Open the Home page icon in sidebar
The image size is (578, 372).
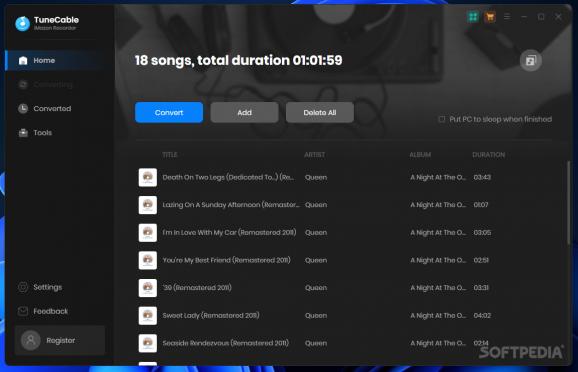point(23,60)
